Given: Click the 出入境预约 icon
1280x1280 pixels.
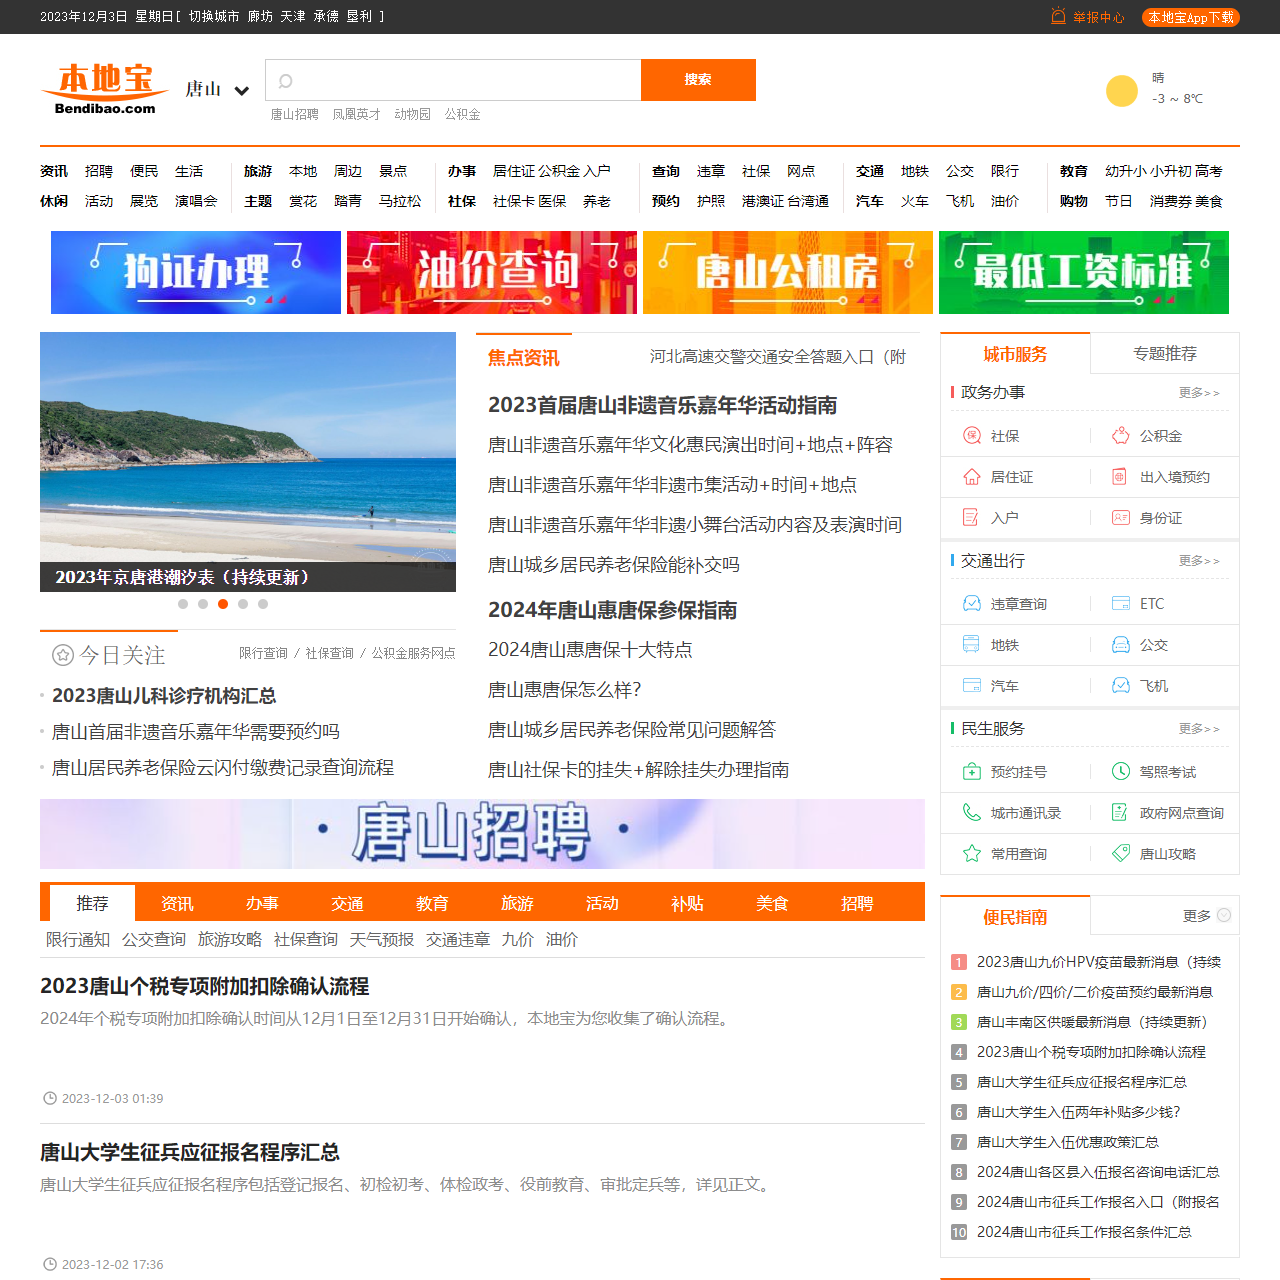Looking at the screenshot, I should pyautogui.click(x=1120, y=477).
